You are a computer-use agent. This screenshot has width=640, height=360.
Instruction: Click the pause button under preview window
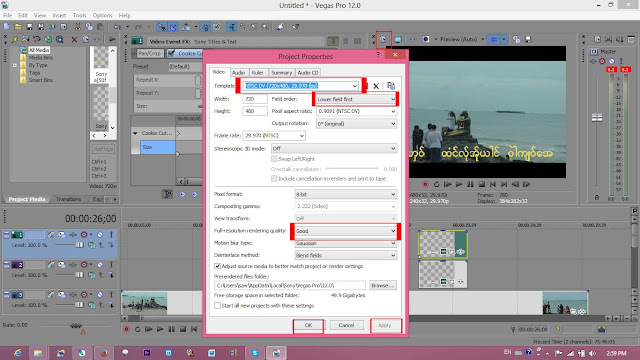coord(470,184)
